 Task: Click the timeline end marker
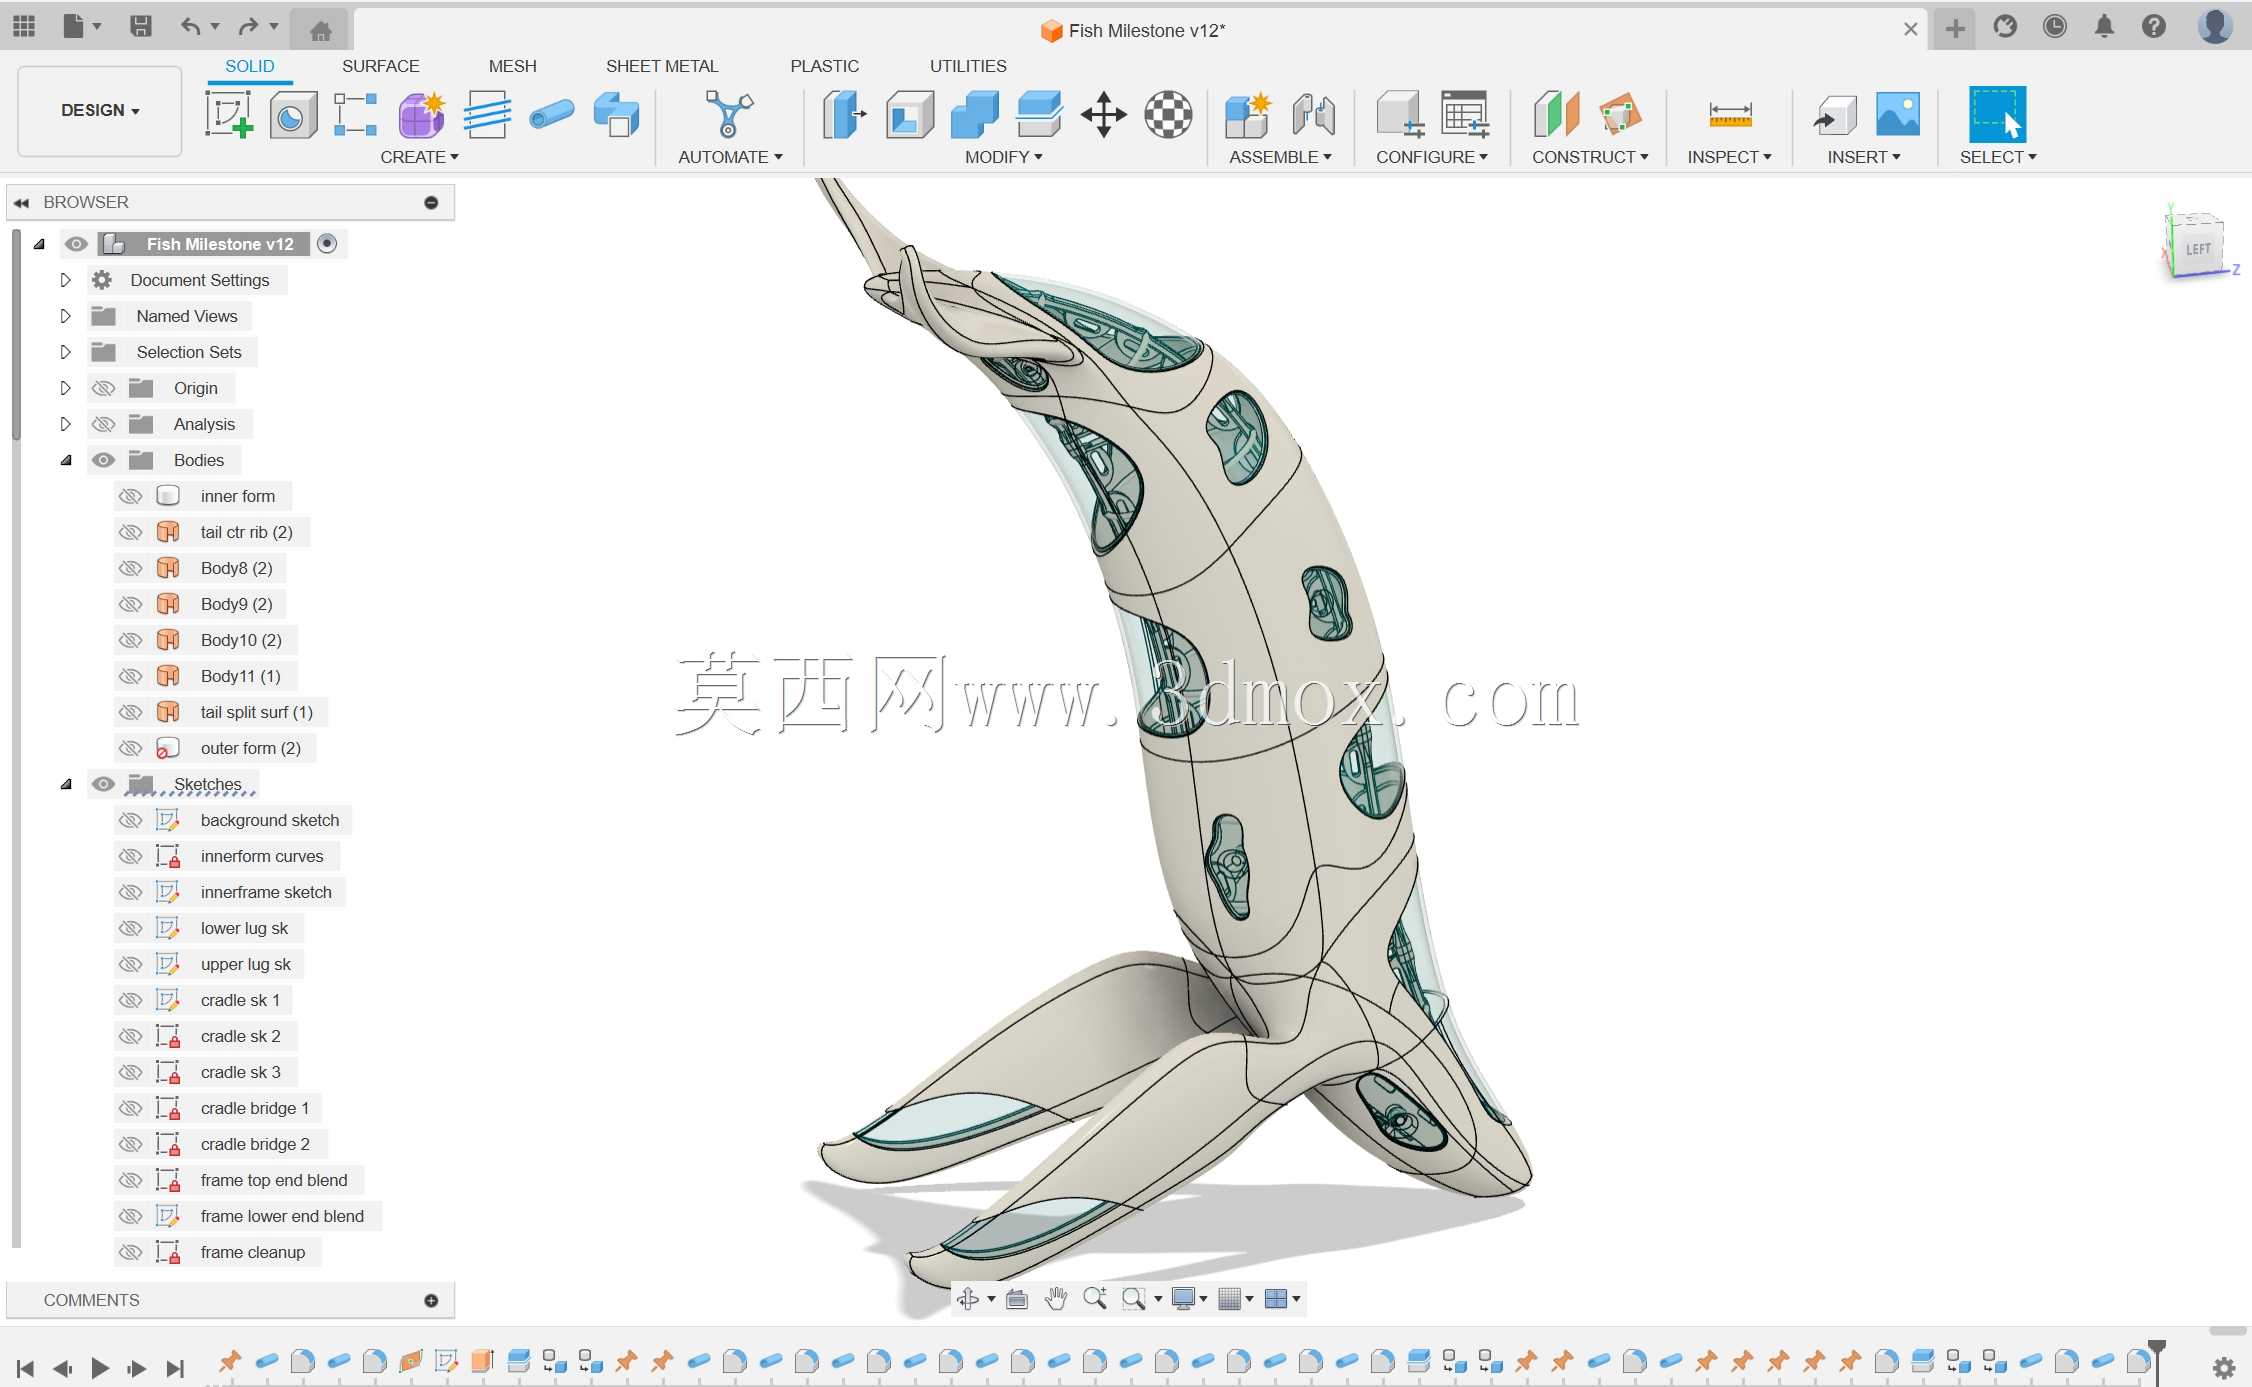(2157, 1358)
